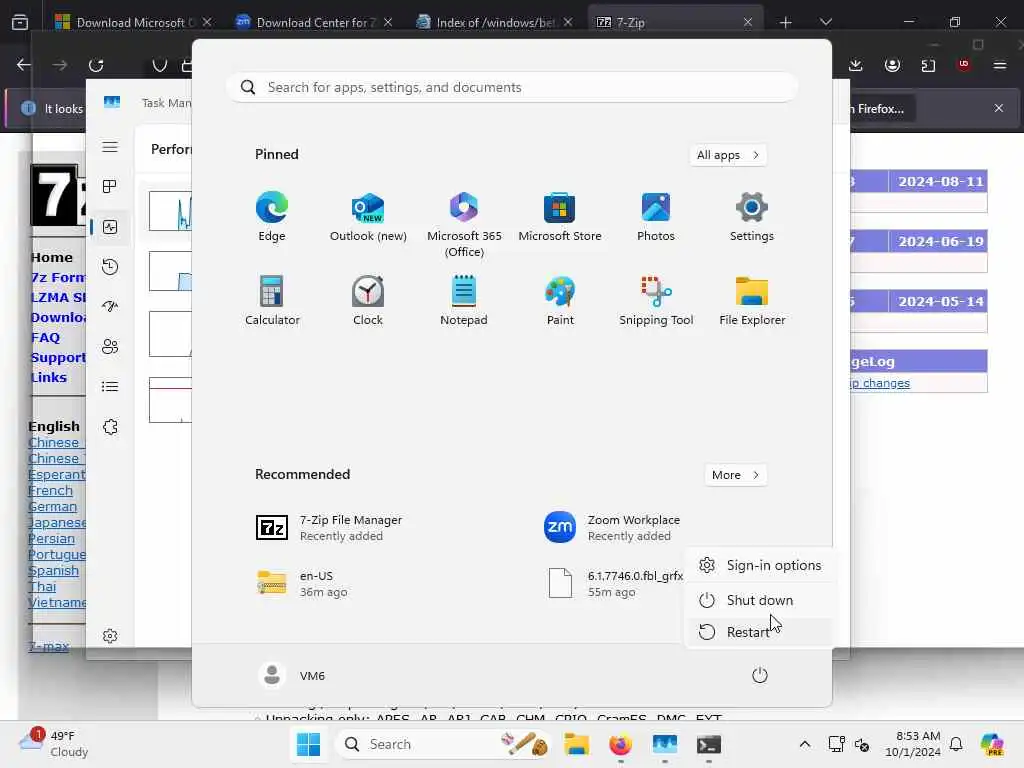Expand the All apps list
The image size is (1024, 768).
pyautogui.click(x=728, y=155)
